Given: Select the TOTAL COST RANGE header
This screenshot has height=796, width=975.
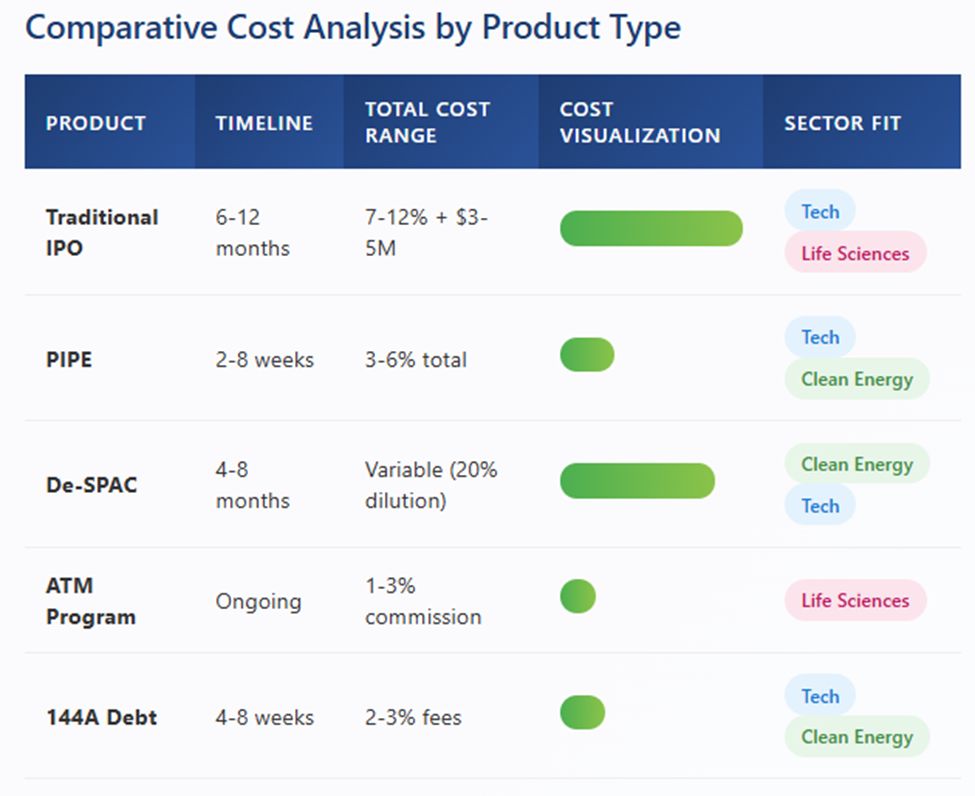Looking at the screenshot, I should tap(427, 122).
